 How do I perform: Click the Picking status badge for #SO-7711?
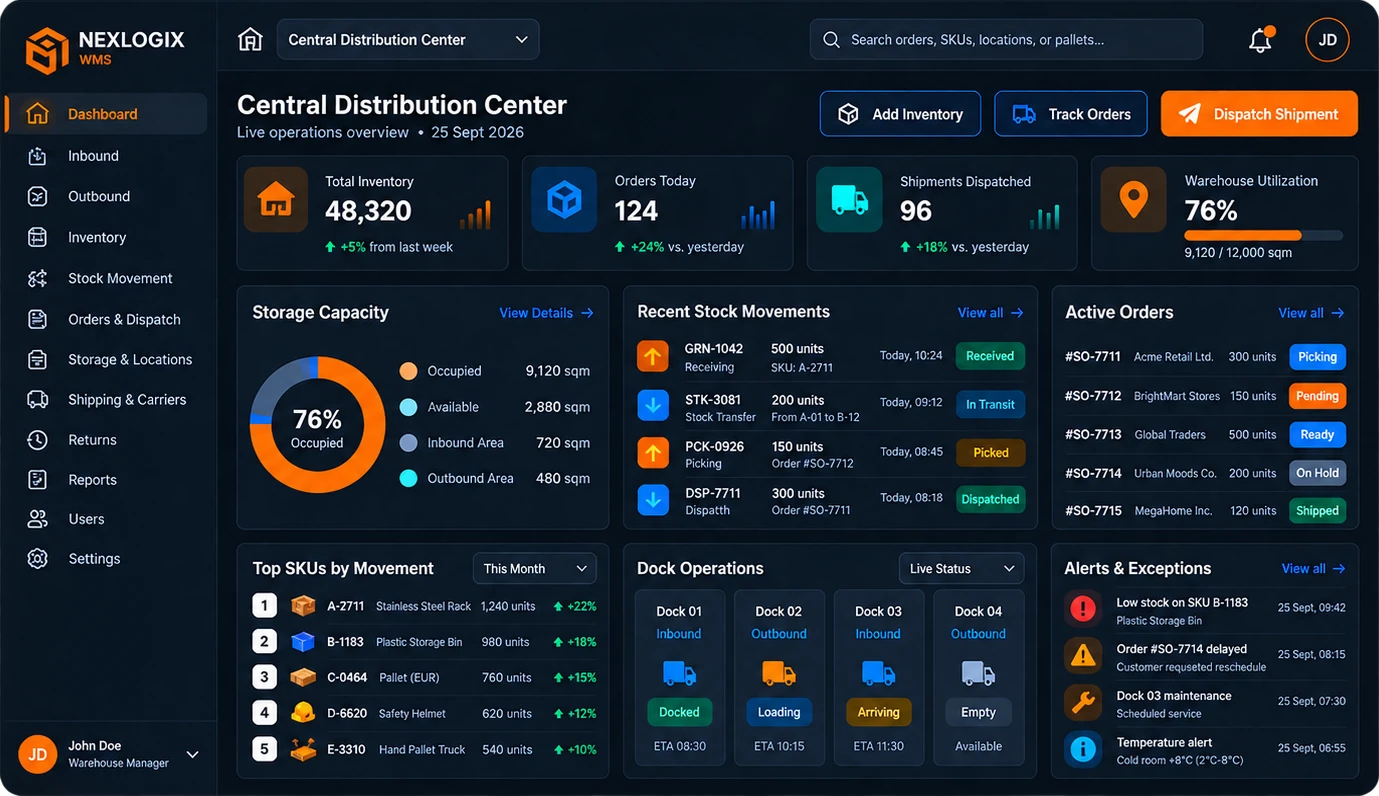(1317, 357)
